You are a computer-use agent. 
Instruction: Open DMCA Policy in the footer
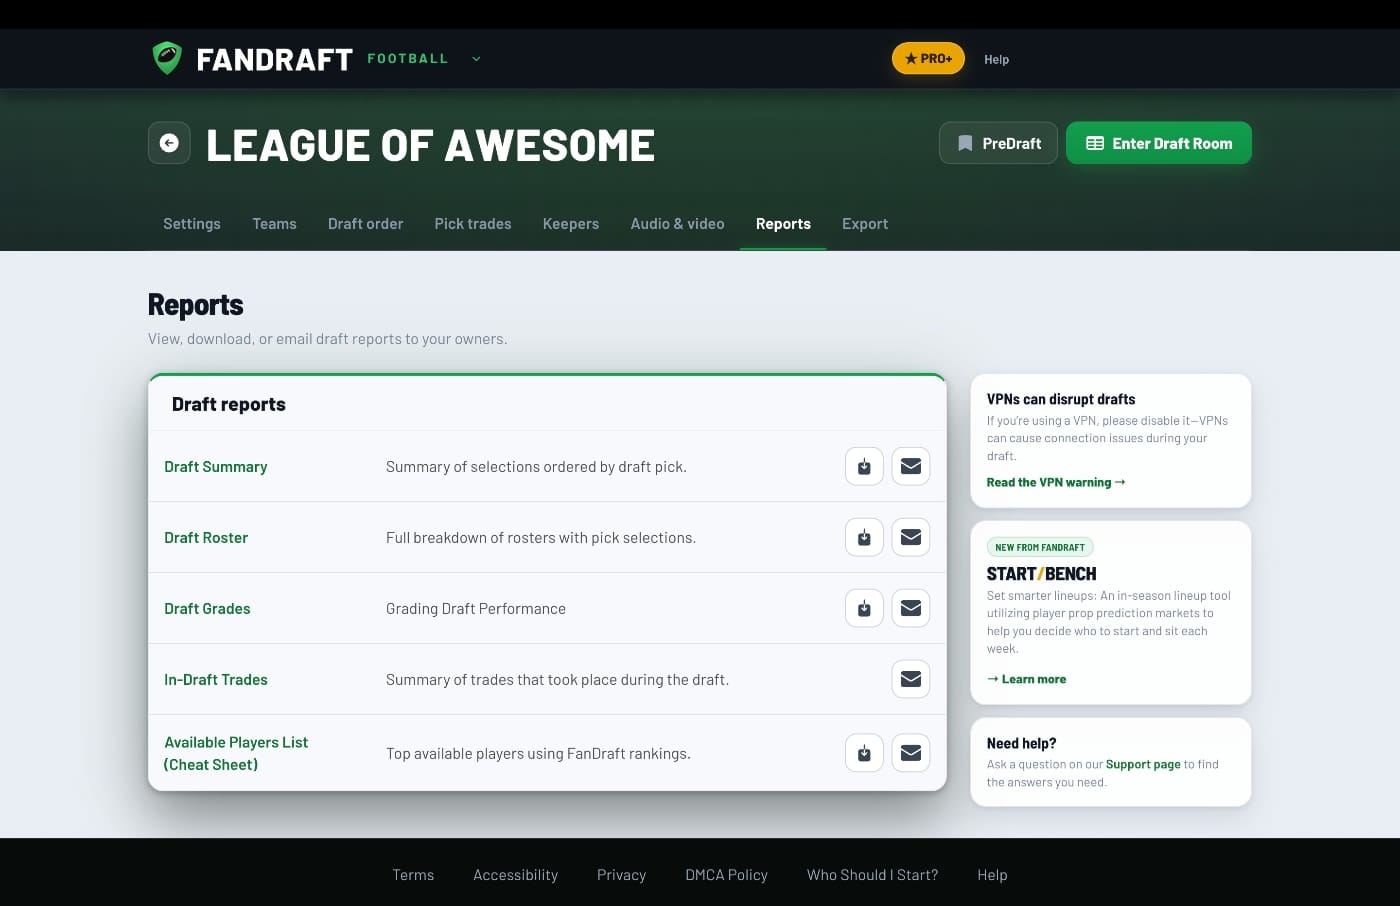(x=726, y=875)
